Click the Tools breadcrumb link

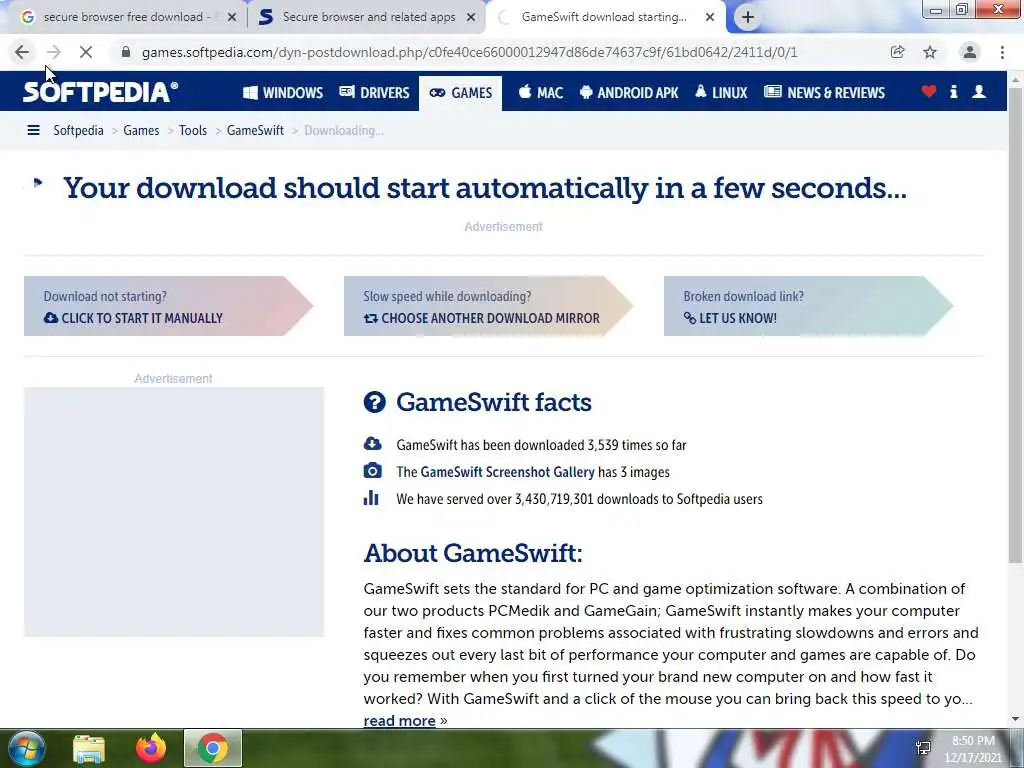tap(193, 131)
